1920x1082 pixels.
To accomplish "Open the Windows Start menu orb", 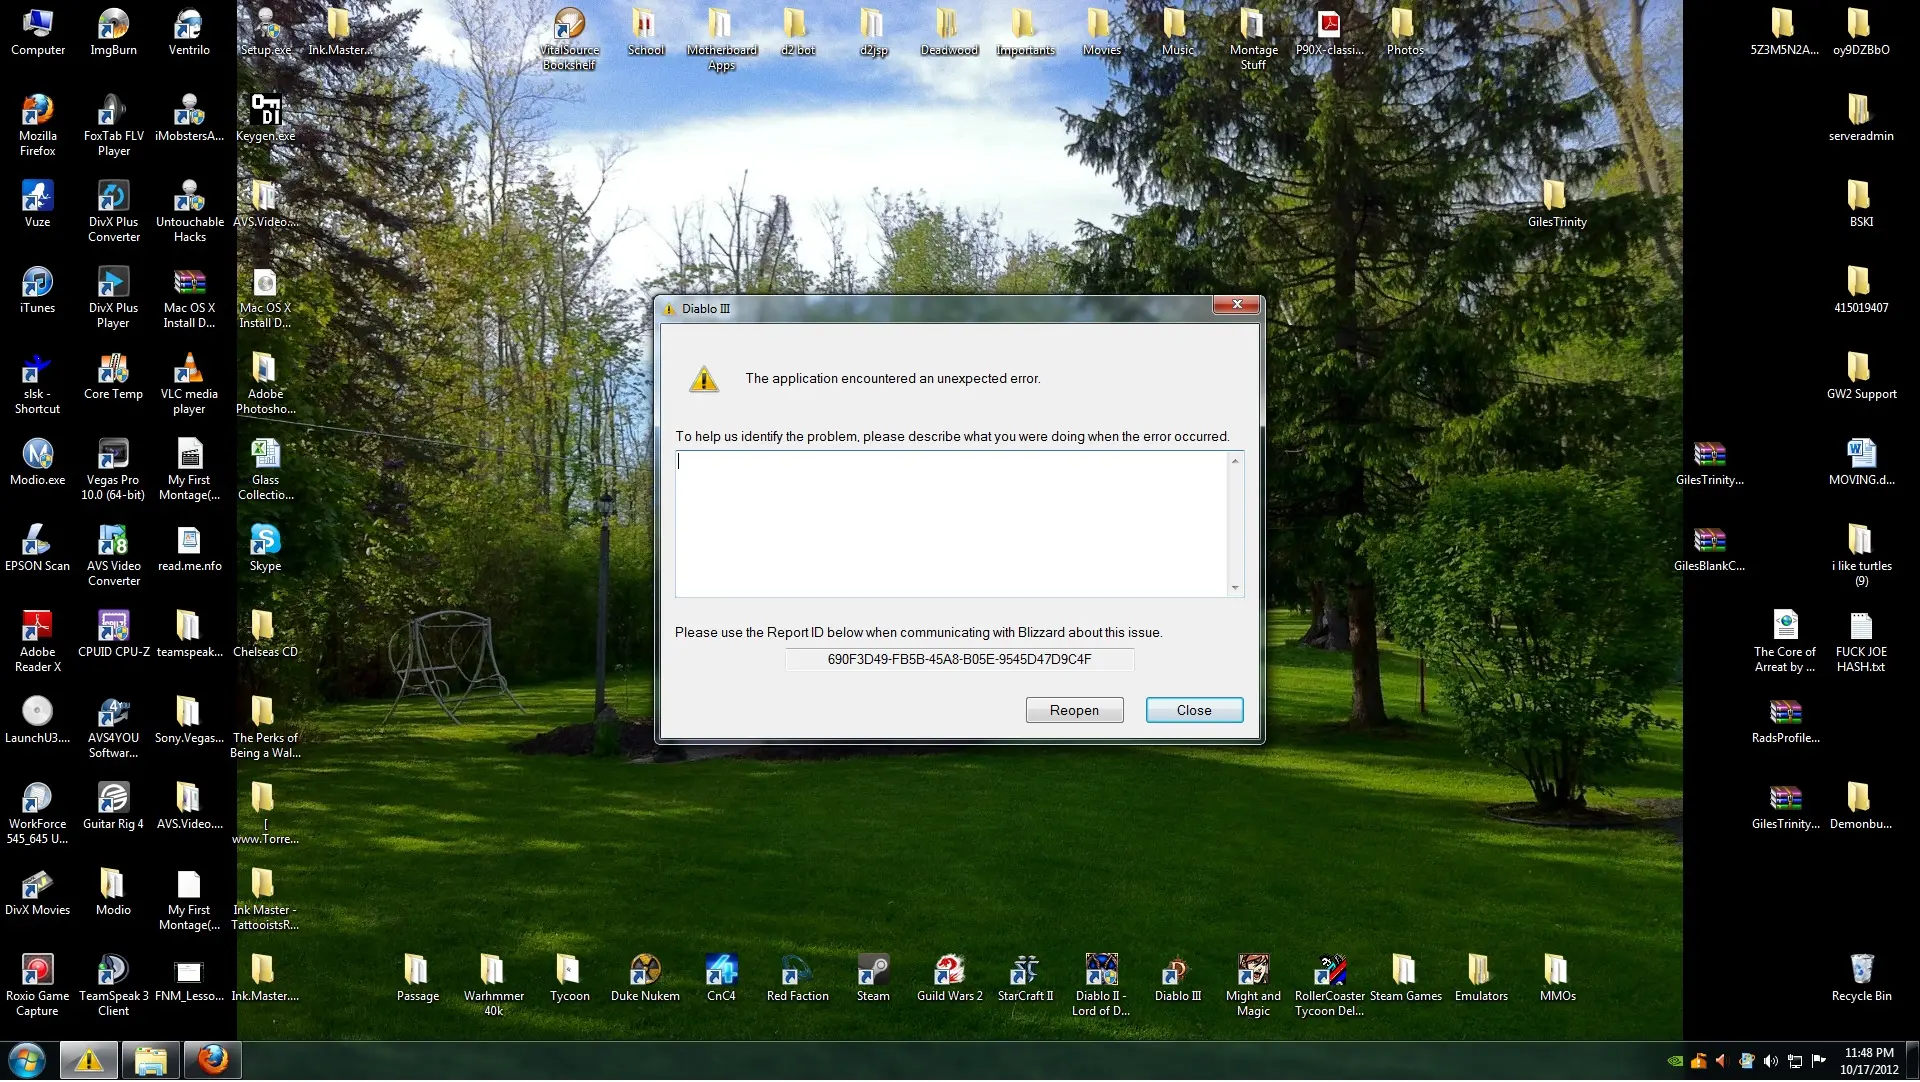I will tap(27, 1060).
